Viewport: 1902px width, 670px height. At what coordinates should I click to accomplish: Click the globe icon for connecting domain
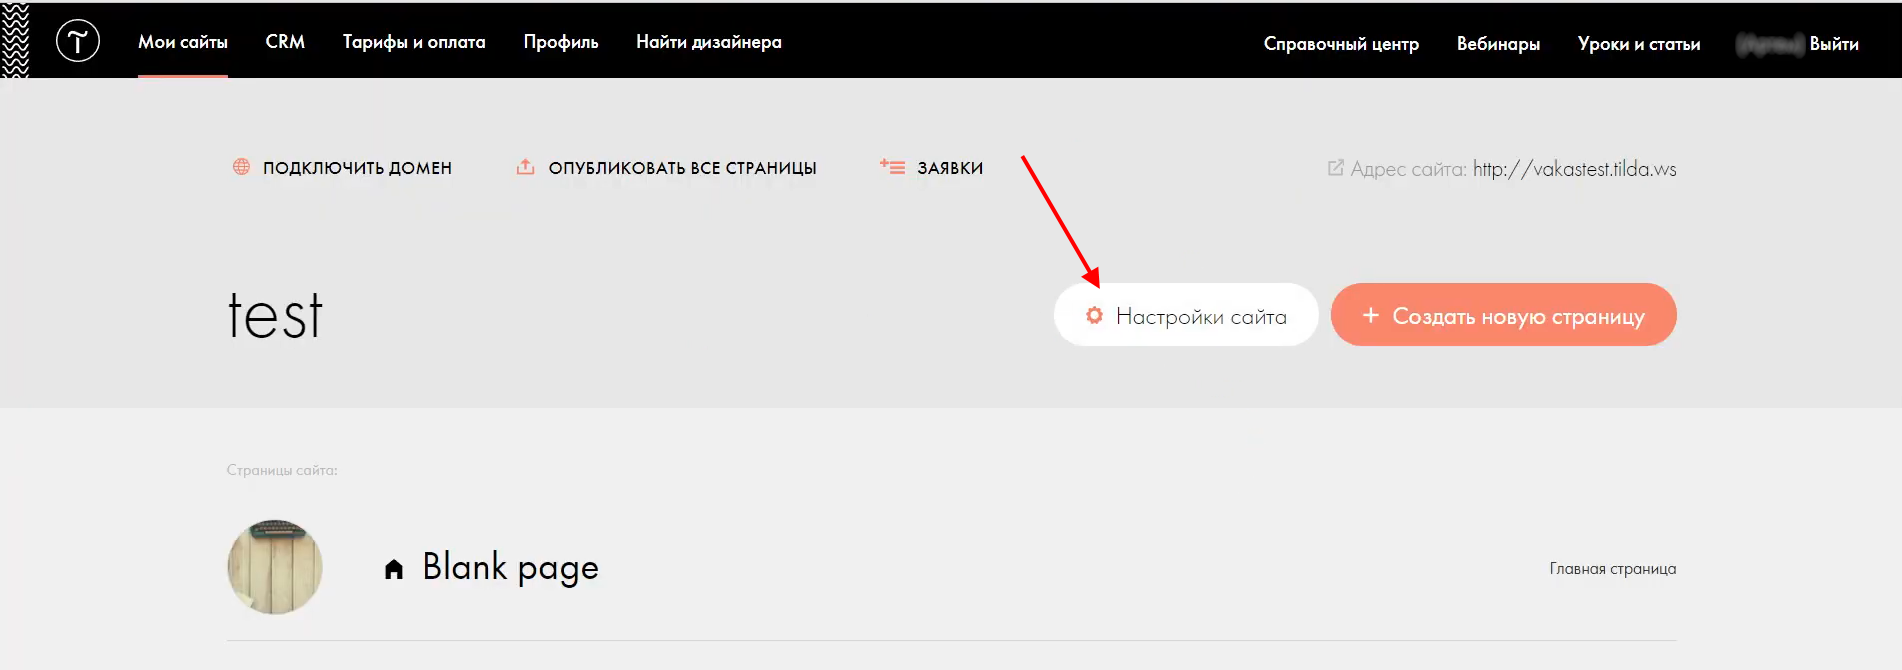pos(241,167)
